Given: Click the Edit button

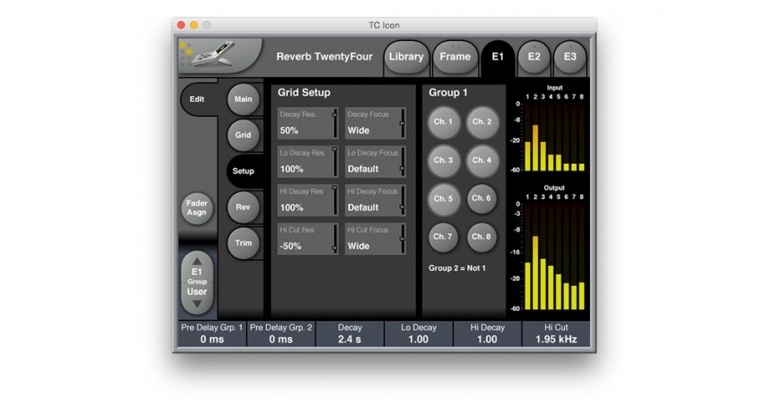Looking at the screenshot, I should tap(197, 99).
